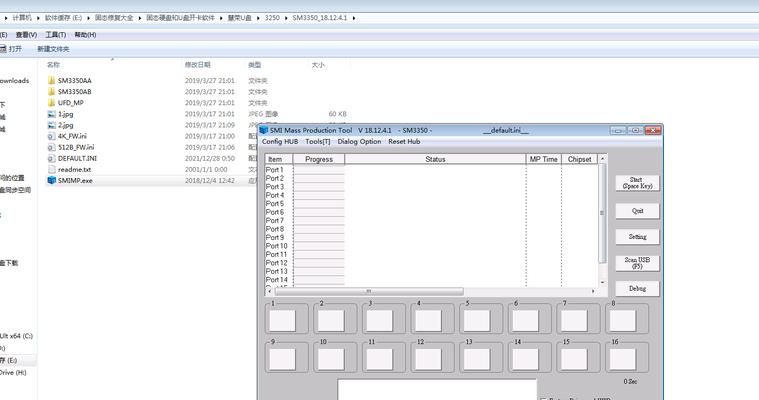This screenshot has height=400, width=759.
Task: Open the Config HUB menu
Action: pyautogui.click(x=280, y=141)
